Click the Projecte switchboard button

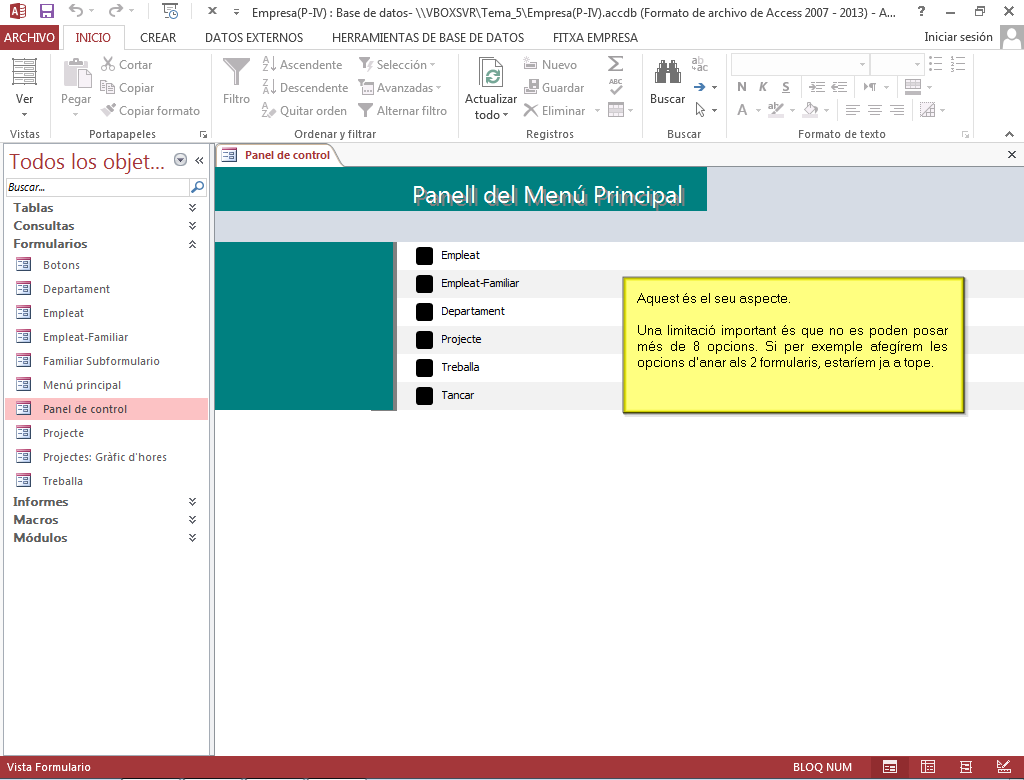coord(424,340)
